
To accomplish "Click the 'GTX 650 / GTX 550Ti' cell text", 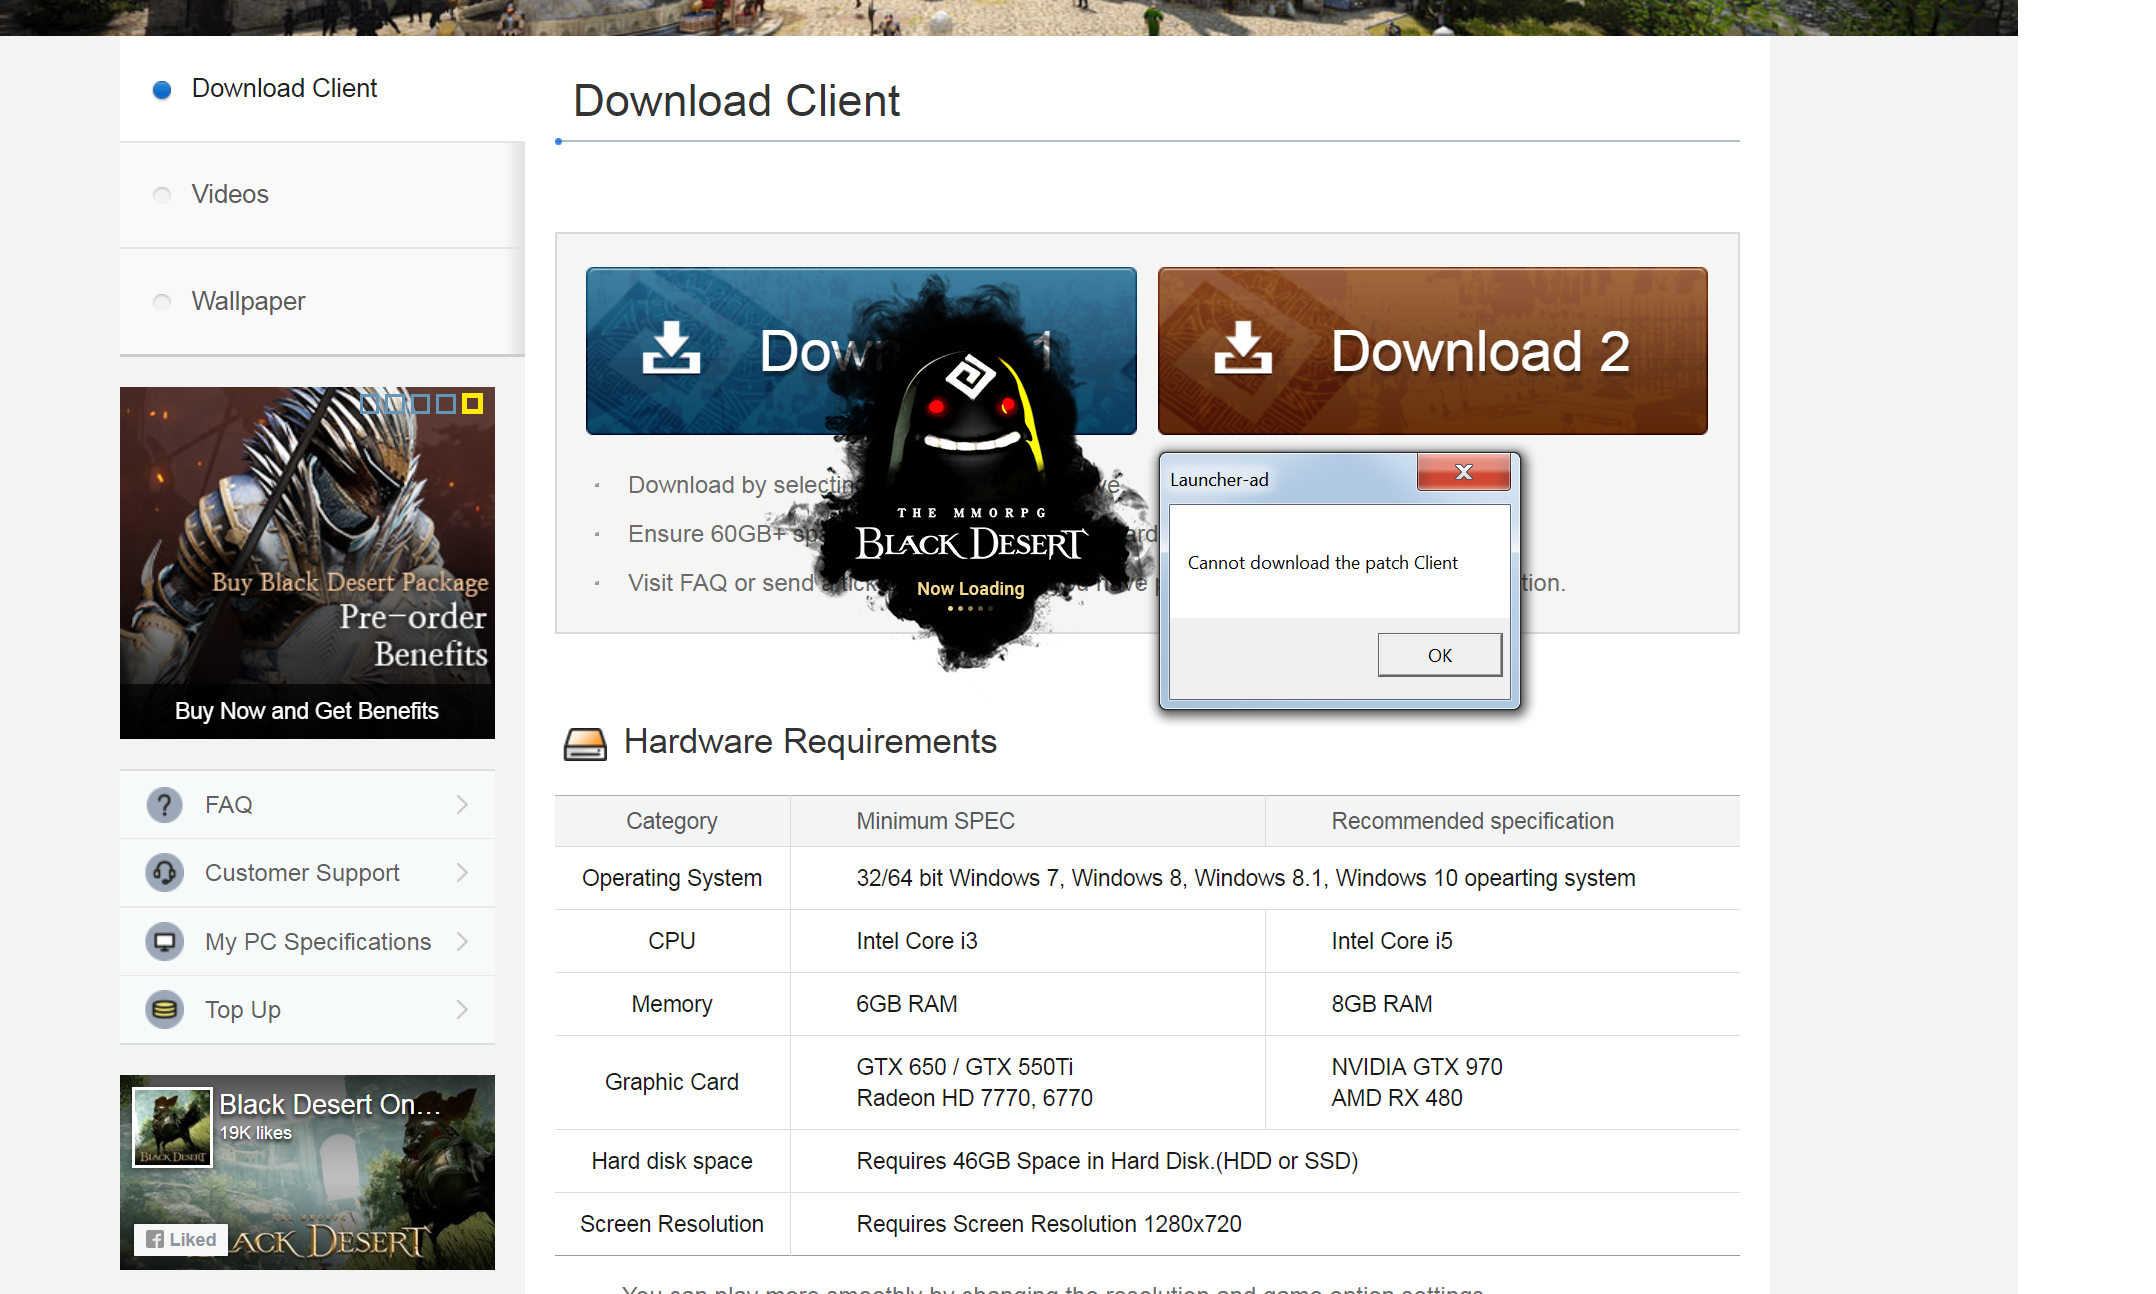I will [965, 1067].
